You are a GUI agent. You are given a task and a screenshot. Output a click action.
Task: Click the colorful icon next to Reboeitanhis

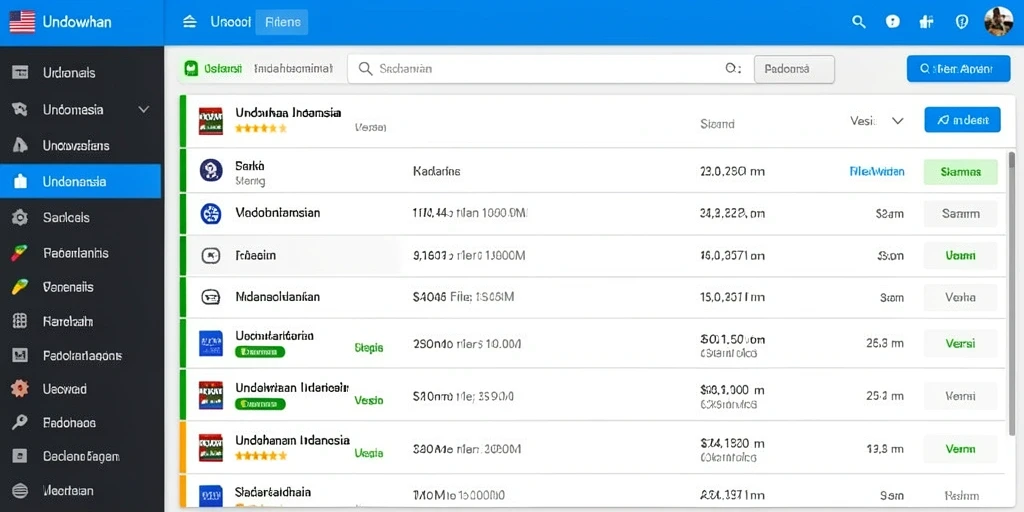[20, 253]
